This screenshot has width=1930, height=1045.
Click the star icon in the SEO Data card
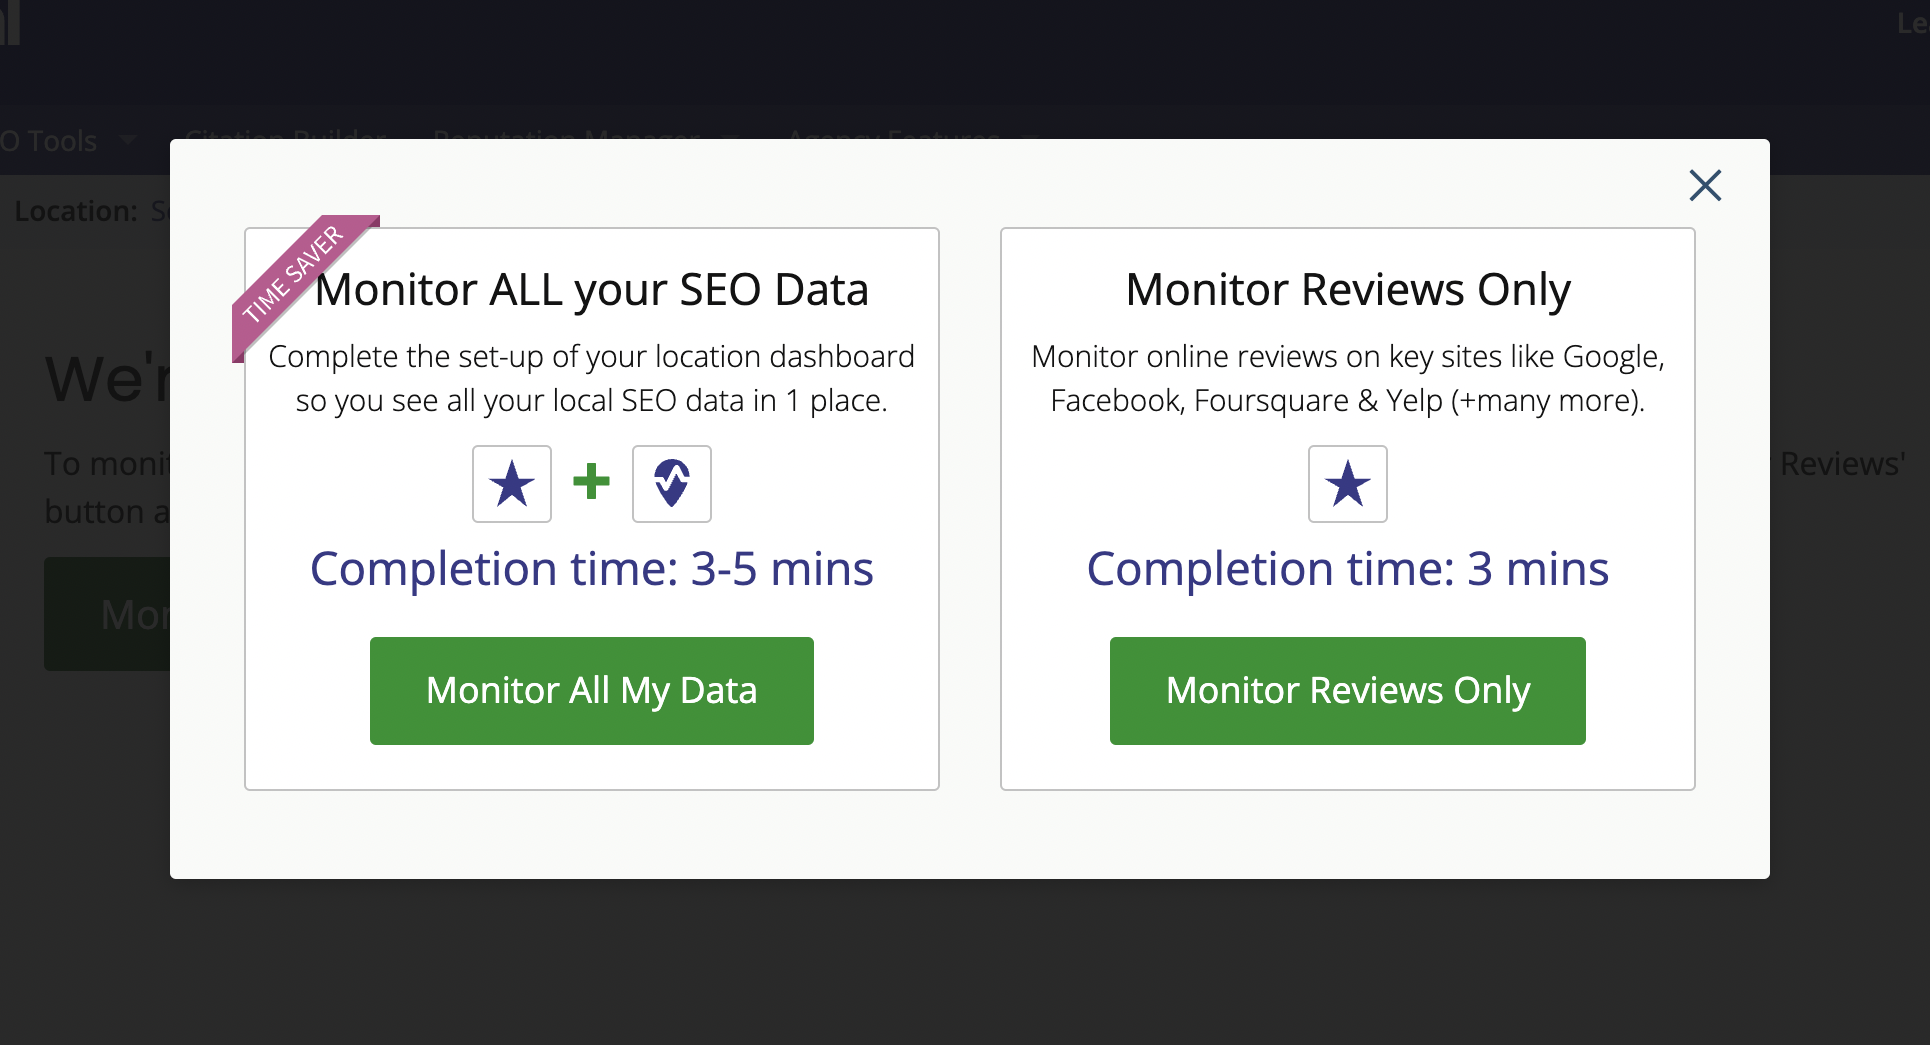click(512, 484)
